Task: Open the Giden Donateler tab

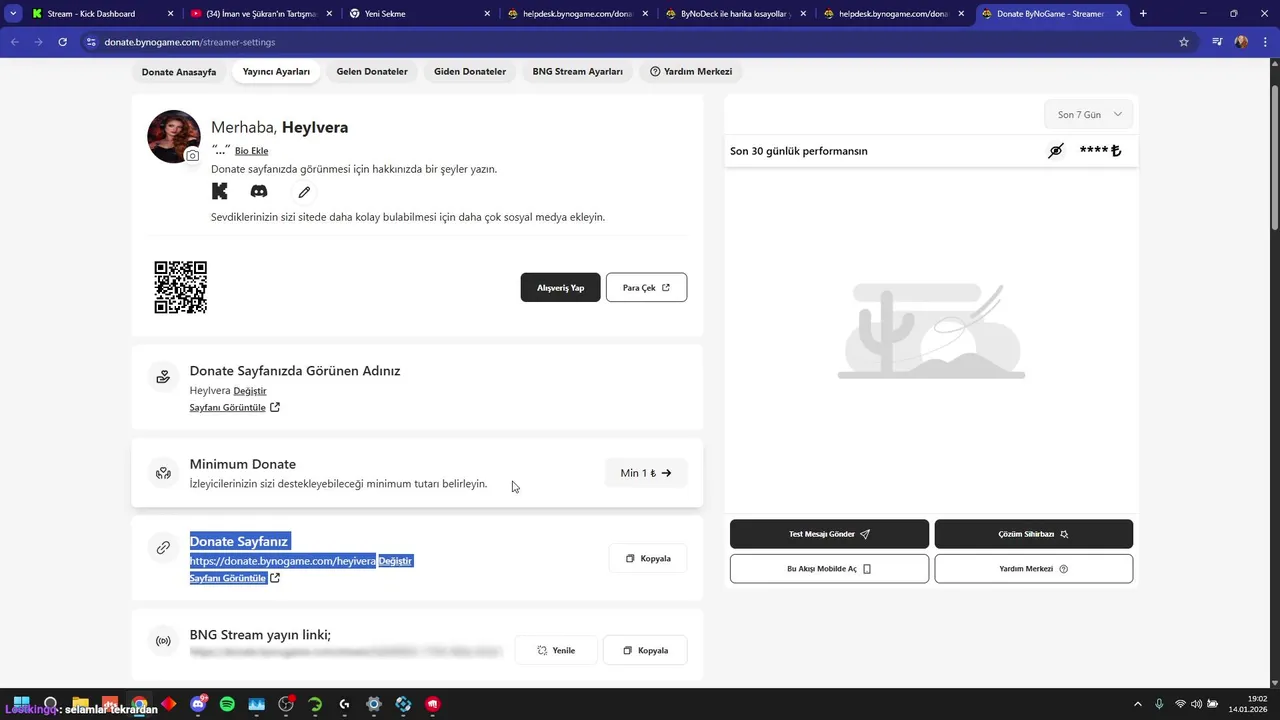Action: 470,72
